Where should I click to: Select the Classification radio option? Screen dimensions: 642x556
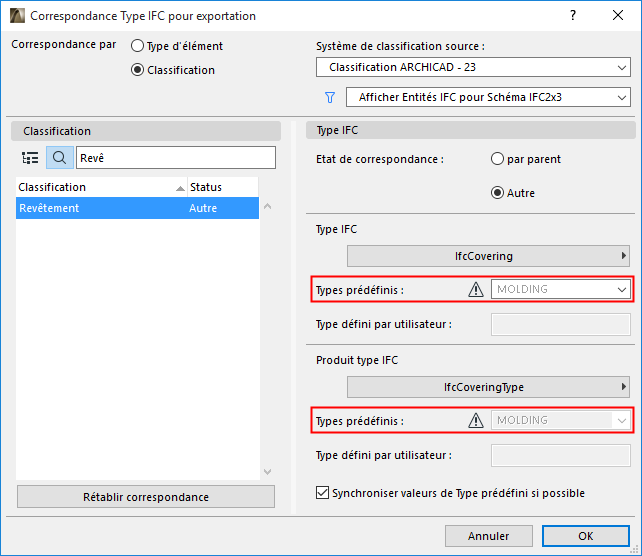(x=138, y=70)
